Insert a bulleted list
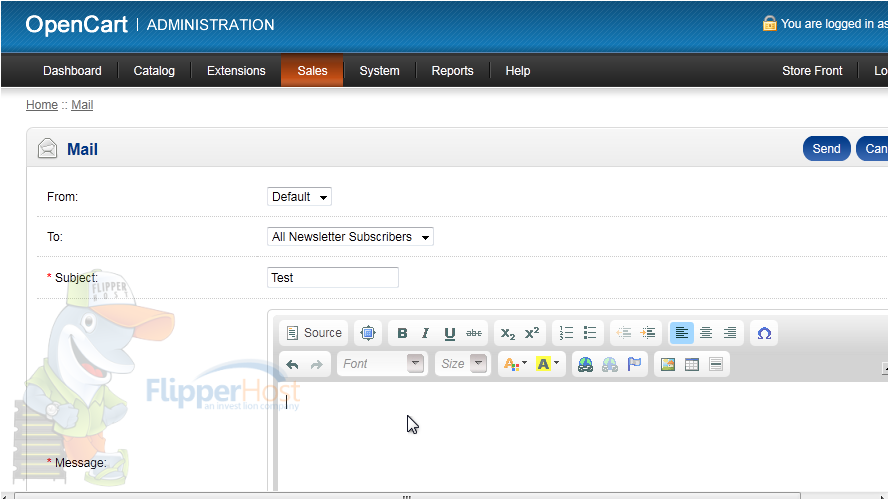This screenshot has height=500, width=889. [x=590, y=333]
